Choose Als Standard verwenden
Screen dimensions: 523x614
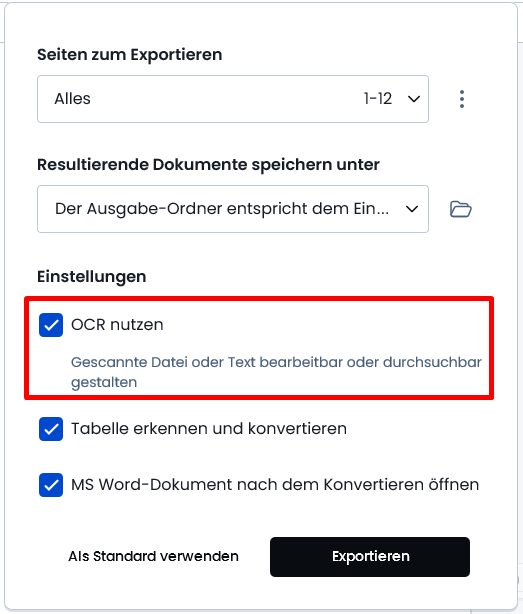(153, 556)
